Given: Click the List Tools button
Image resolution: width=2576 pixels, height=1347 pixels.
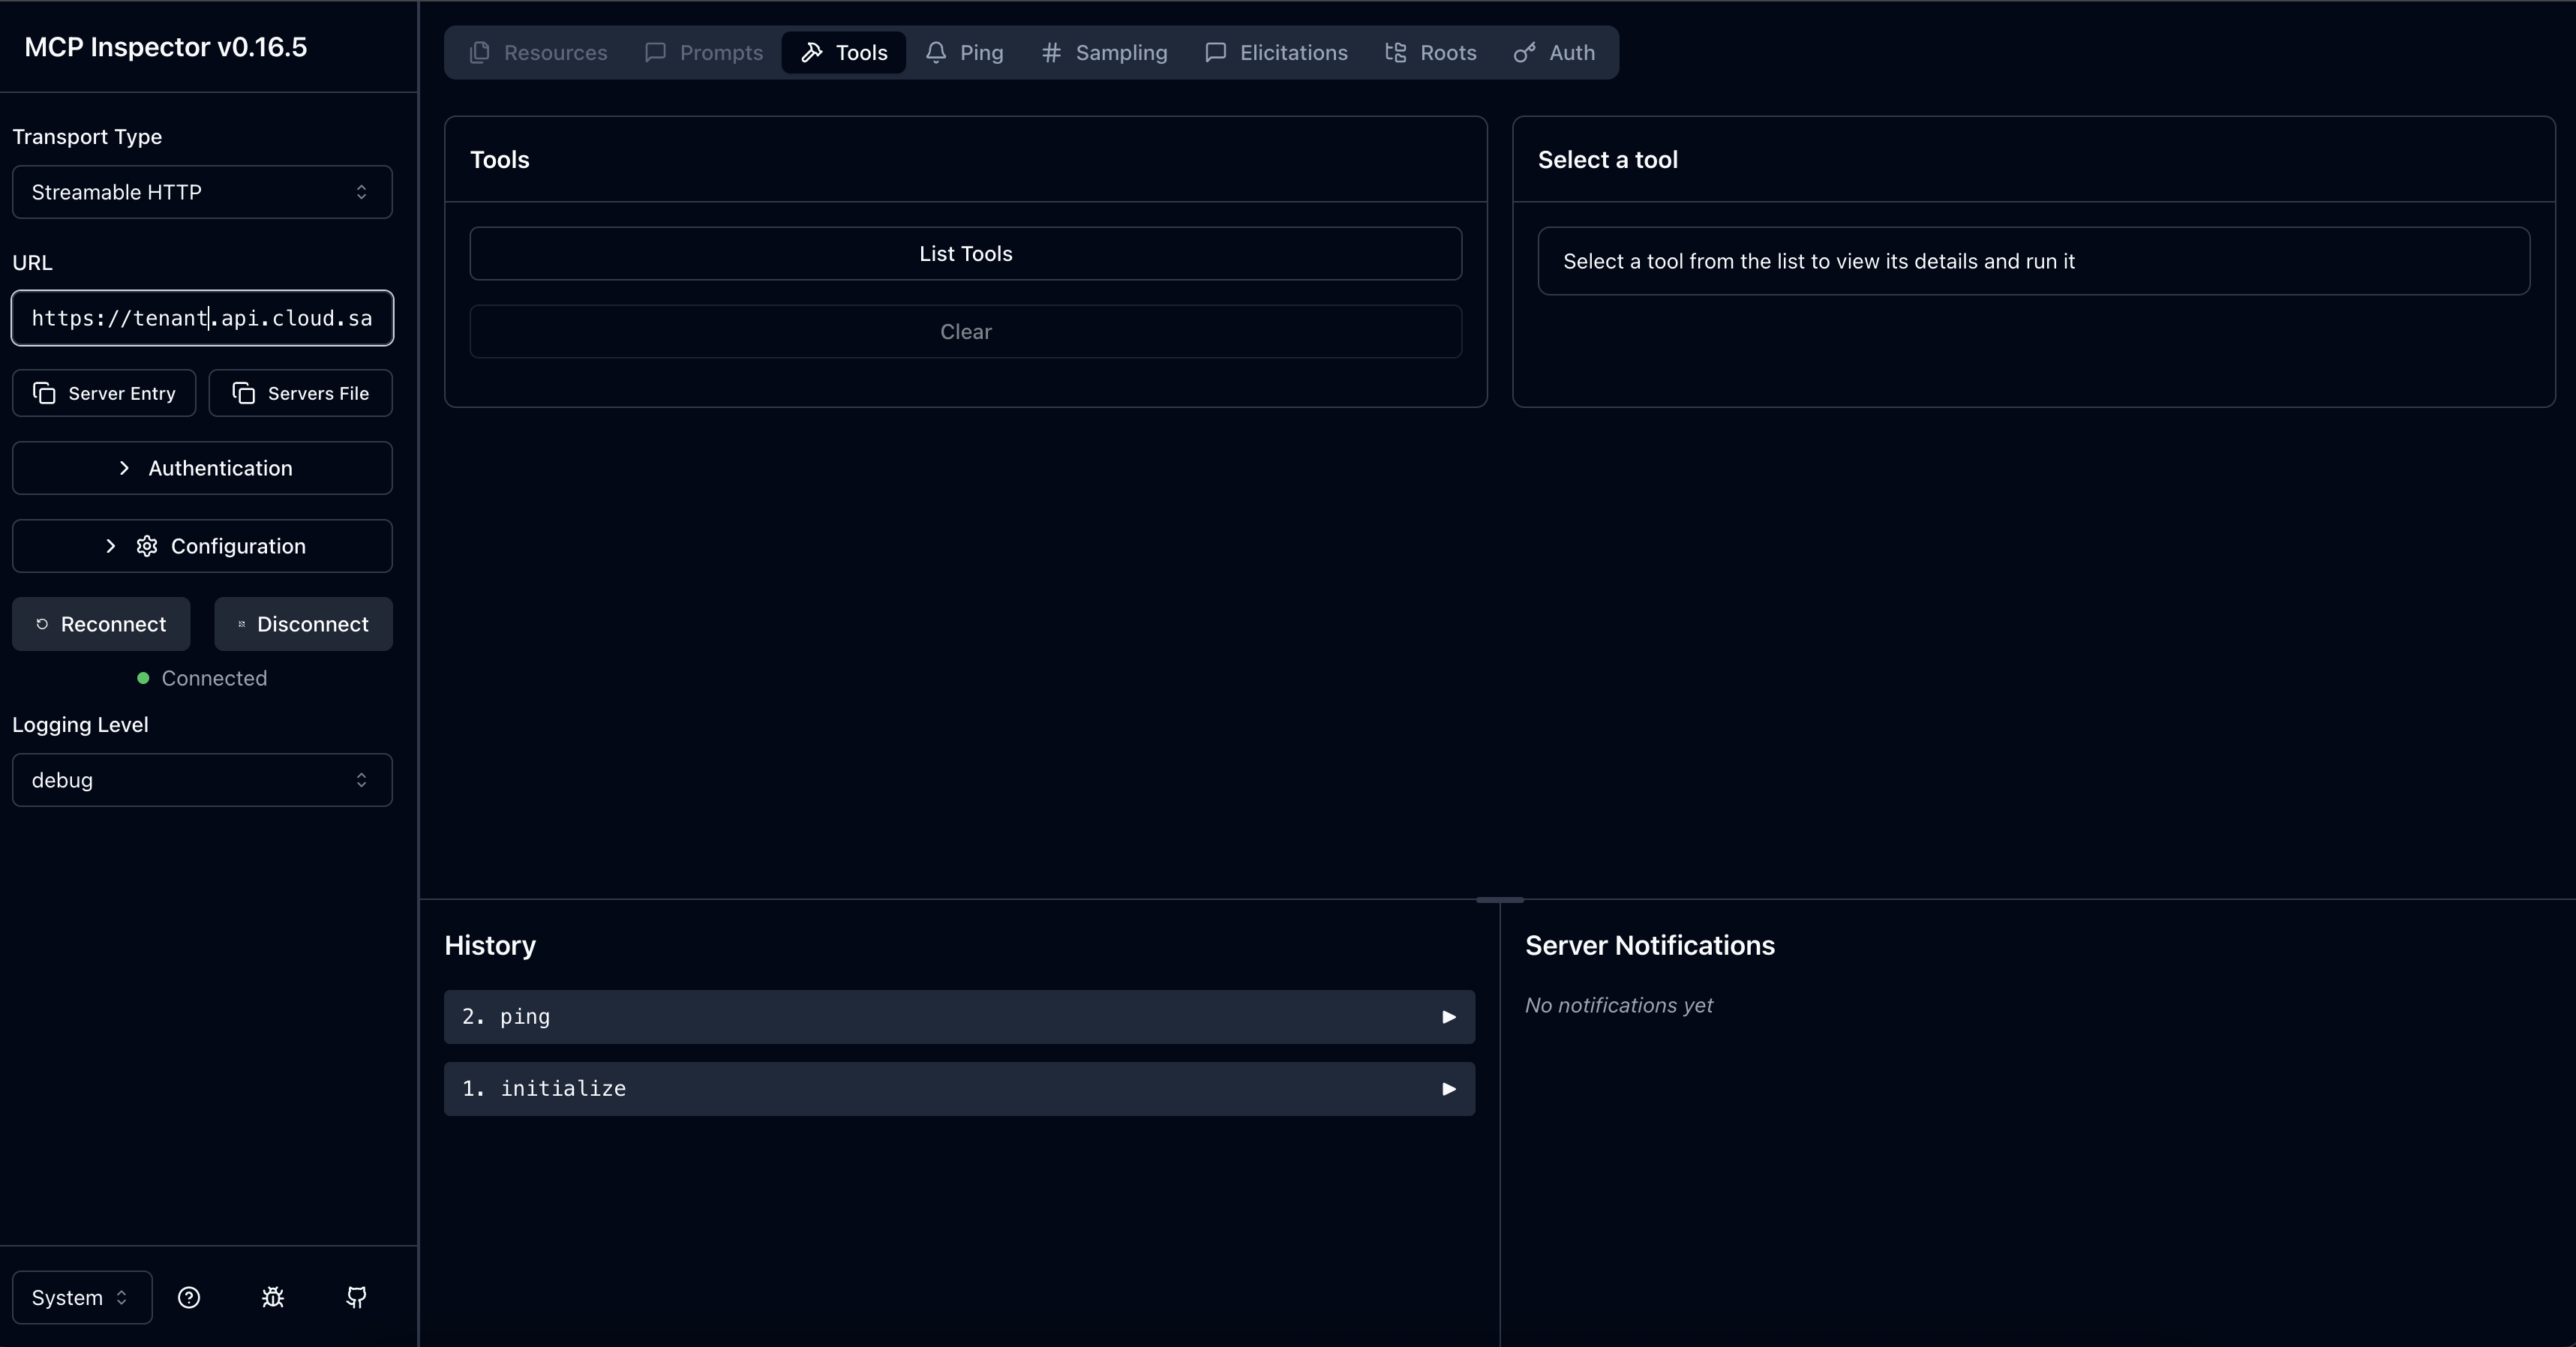Looking at the screenshot, I should click(965, 254).
